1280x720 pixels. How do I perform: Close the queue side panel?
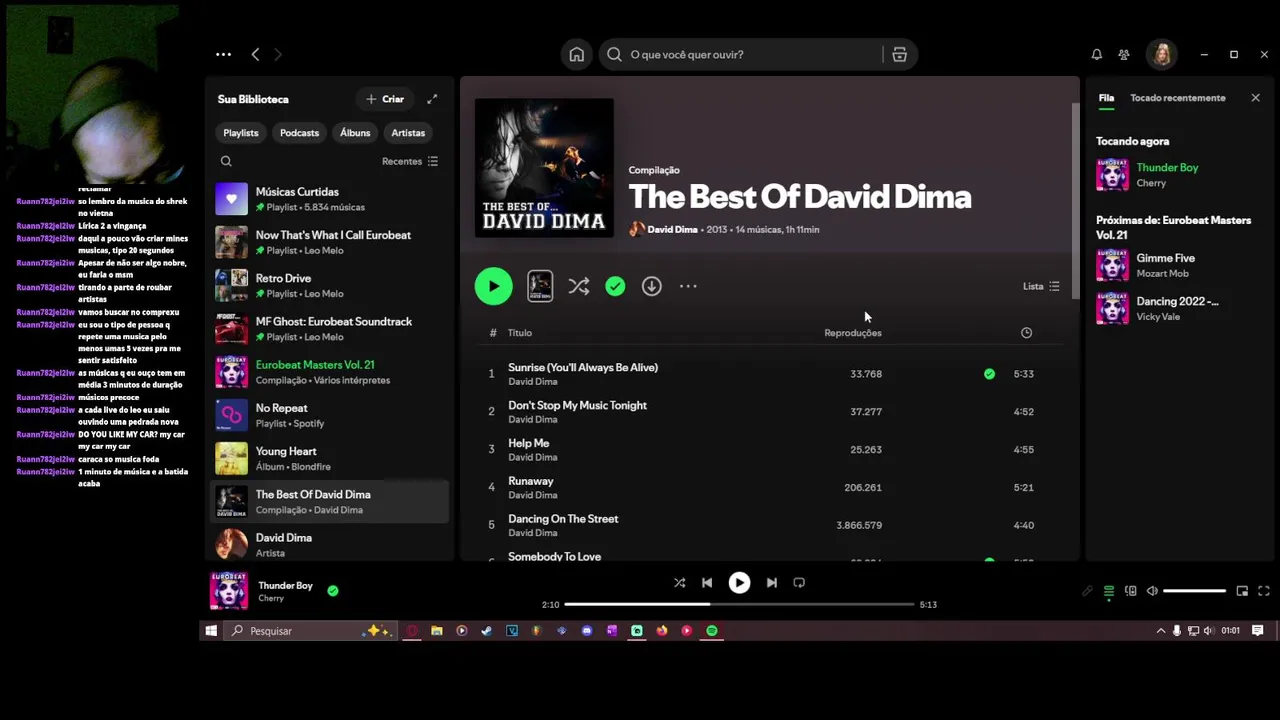point(1255,98)
